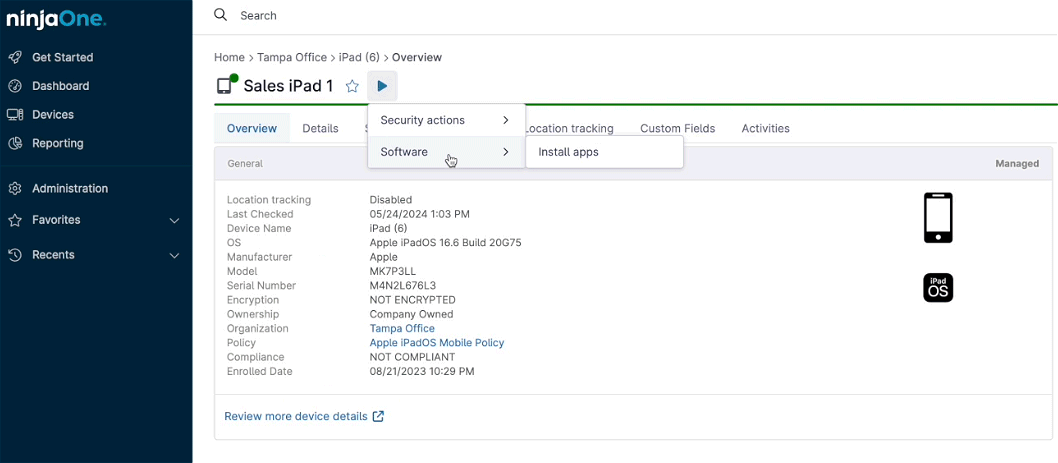Viewport: 1058px width, 463px height.
Task: Expand the Recents chevron
Action: [x=174, y=256]
